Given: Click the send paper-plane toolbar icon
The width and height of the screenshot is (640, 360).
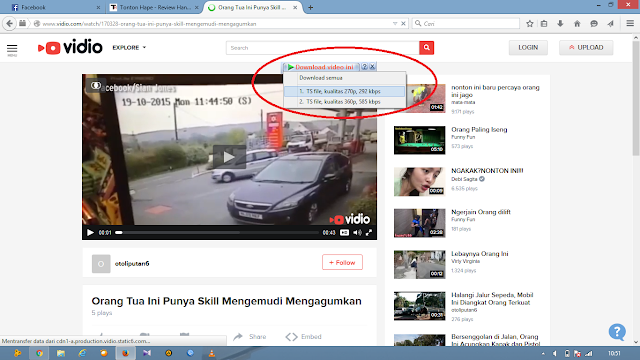Looking at the screenshot, I should [x=611, y=24].
